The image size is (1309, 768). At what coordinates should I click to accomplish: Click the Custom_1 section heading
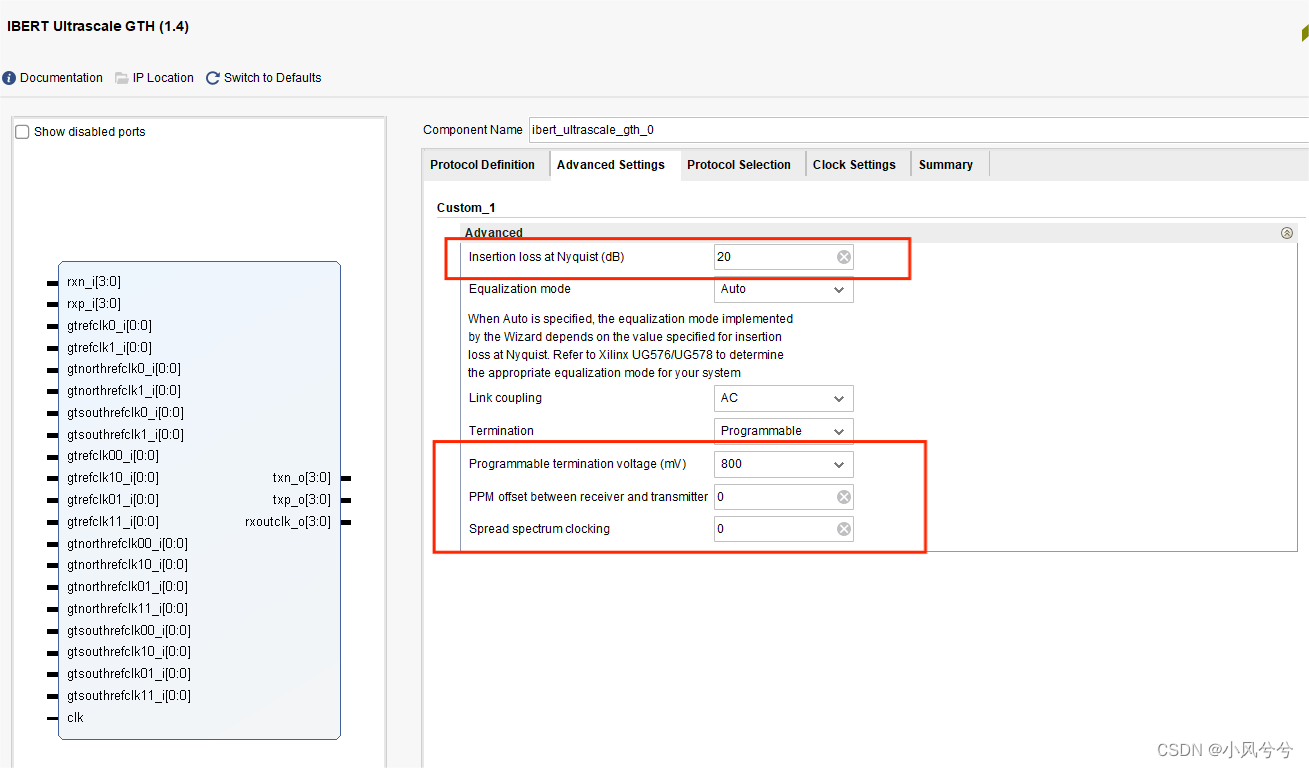(x=466, y=208)
